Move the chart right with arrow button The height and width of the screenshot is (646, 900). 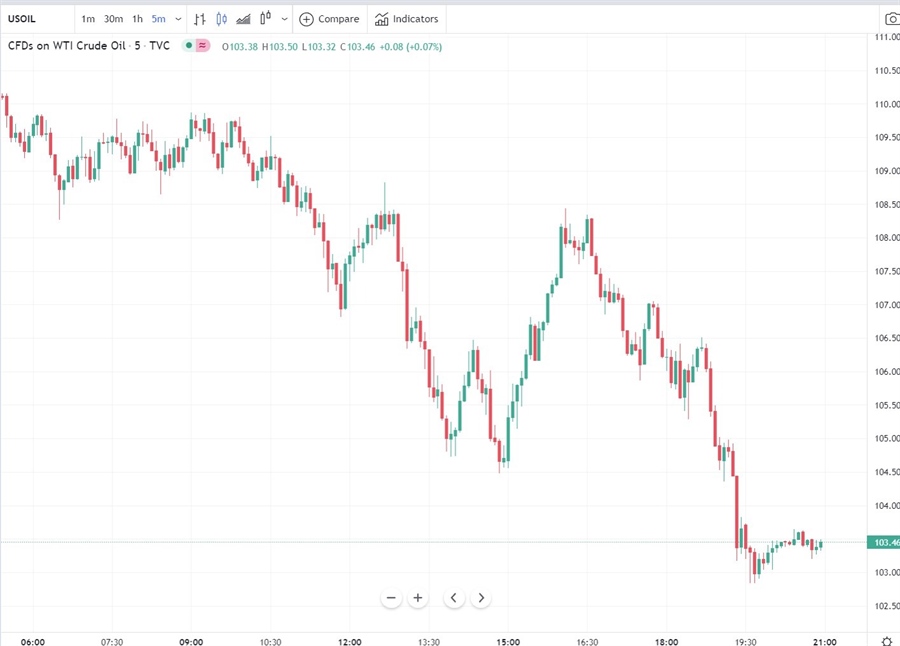click(x=481, y=598)
